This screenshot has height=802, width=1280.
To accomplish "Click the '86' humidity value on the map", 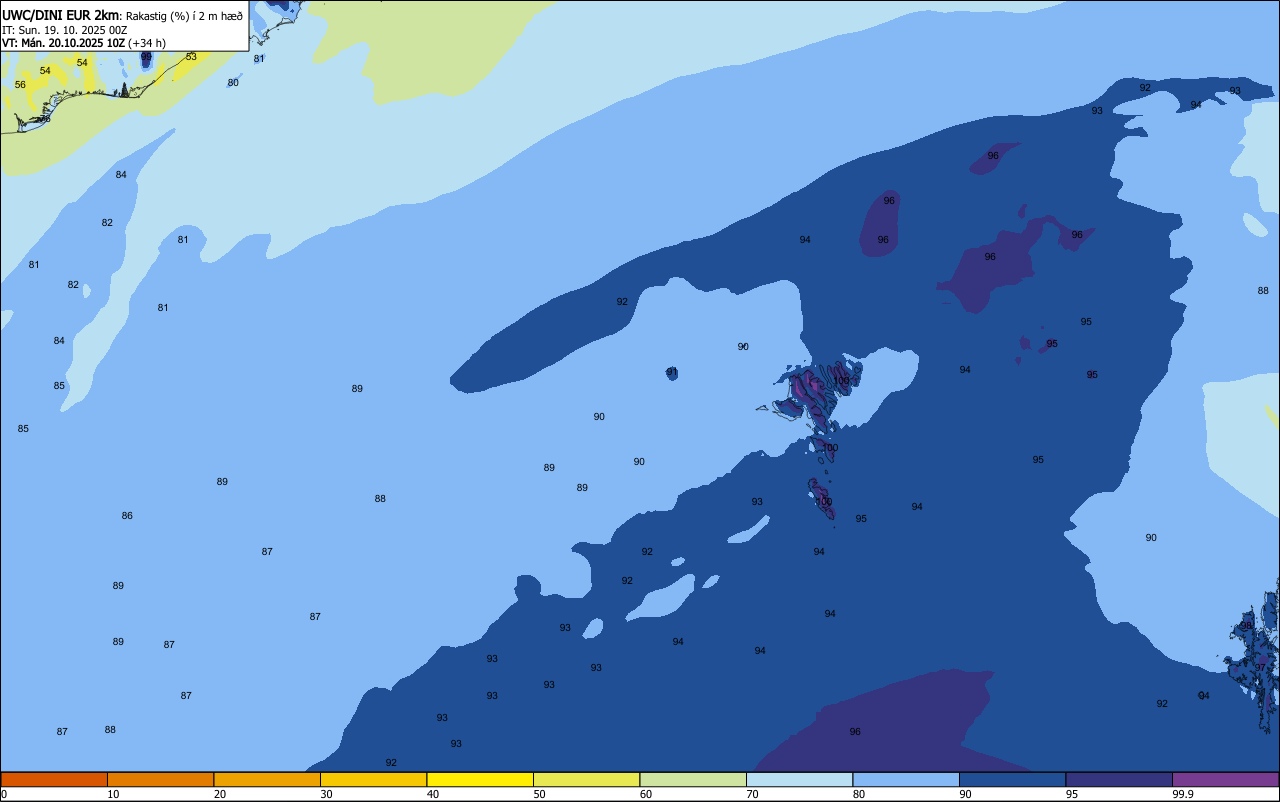I will click(127, 516).
